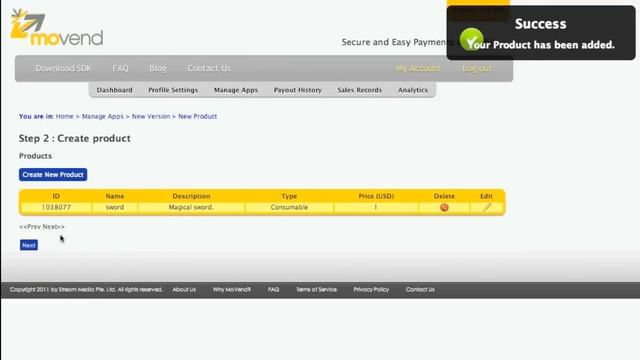Image resolution: width=640 pixels, height=360 pixels.
Task: Click the Step 2 : Create product heading
Action: pos(75,138)
